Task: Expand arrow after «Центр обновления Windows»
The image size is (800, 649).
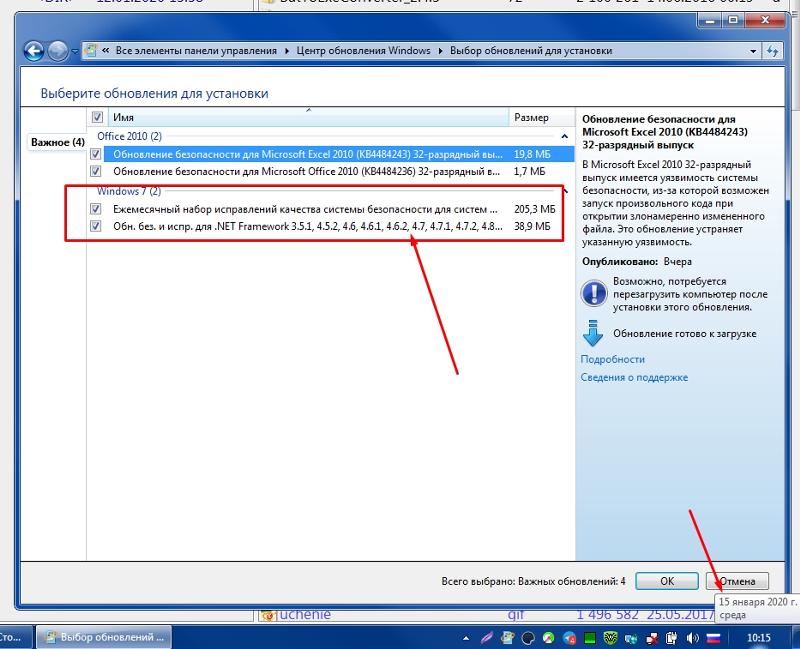Action: point(440,51)
